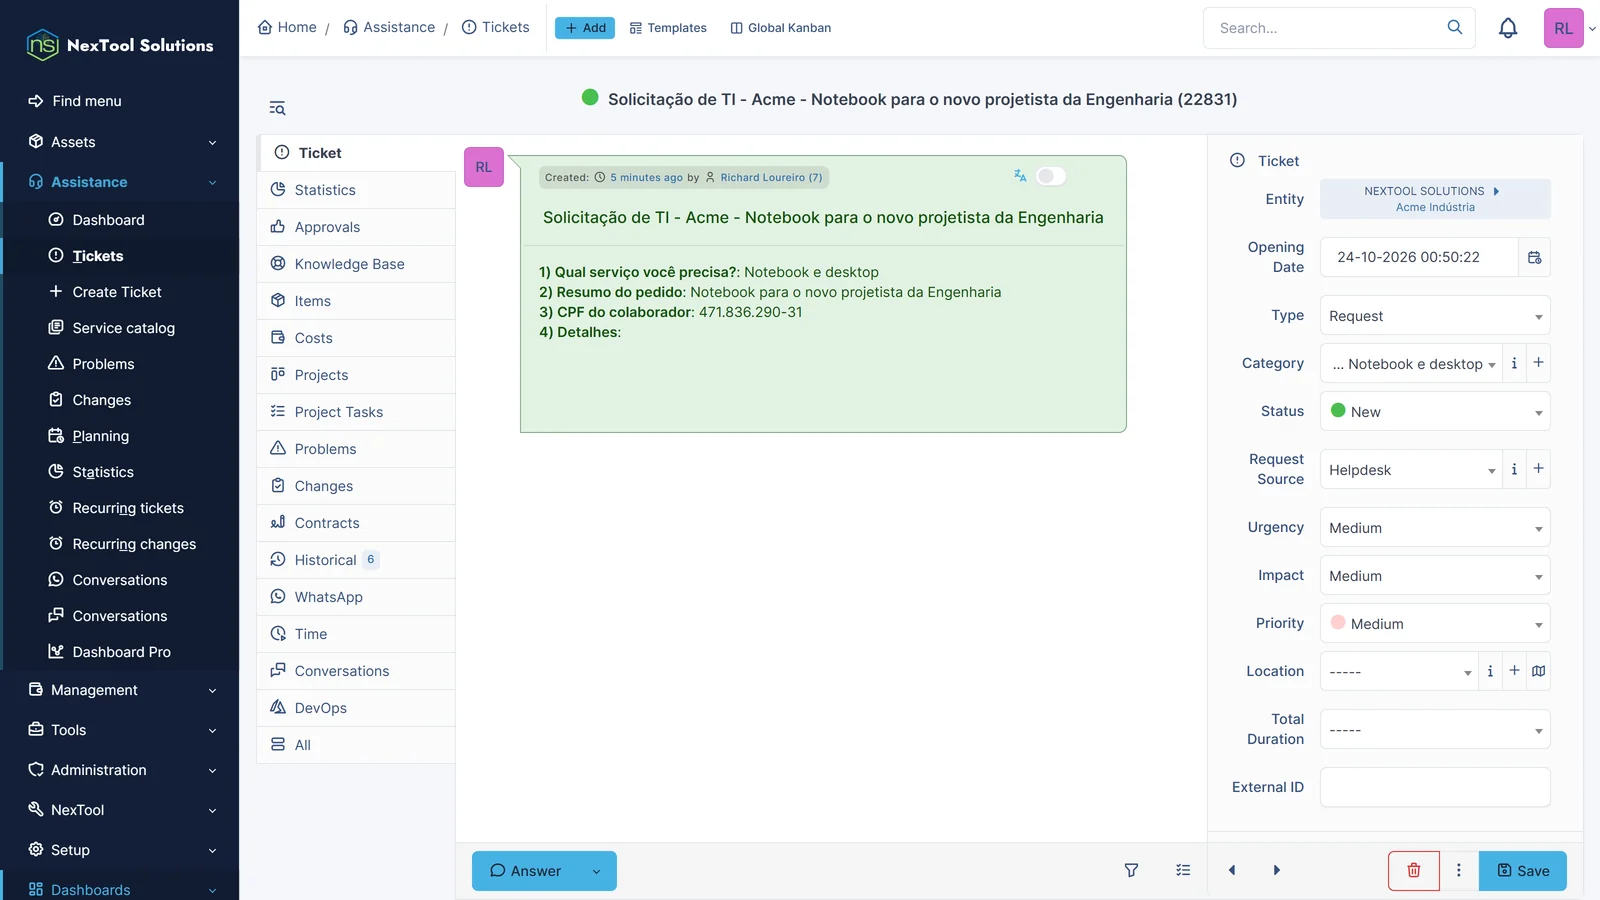The height and width of the screenshot is (900, 1600).
Task: Click the checklist view icon in the timeline bar
Action: 1183,871
